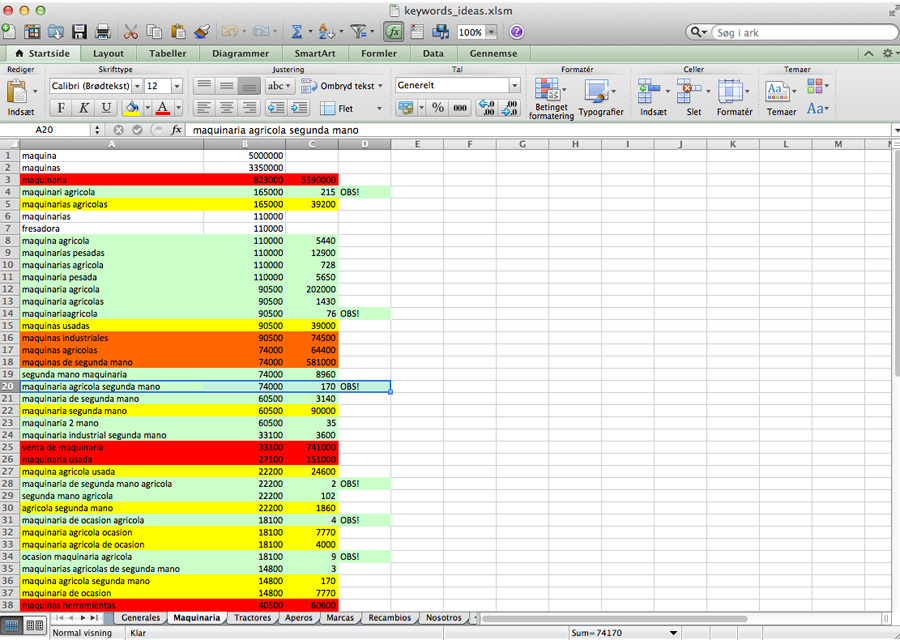Click the yellow fill color button
900x640 pixels.
(x=132, y=108)
